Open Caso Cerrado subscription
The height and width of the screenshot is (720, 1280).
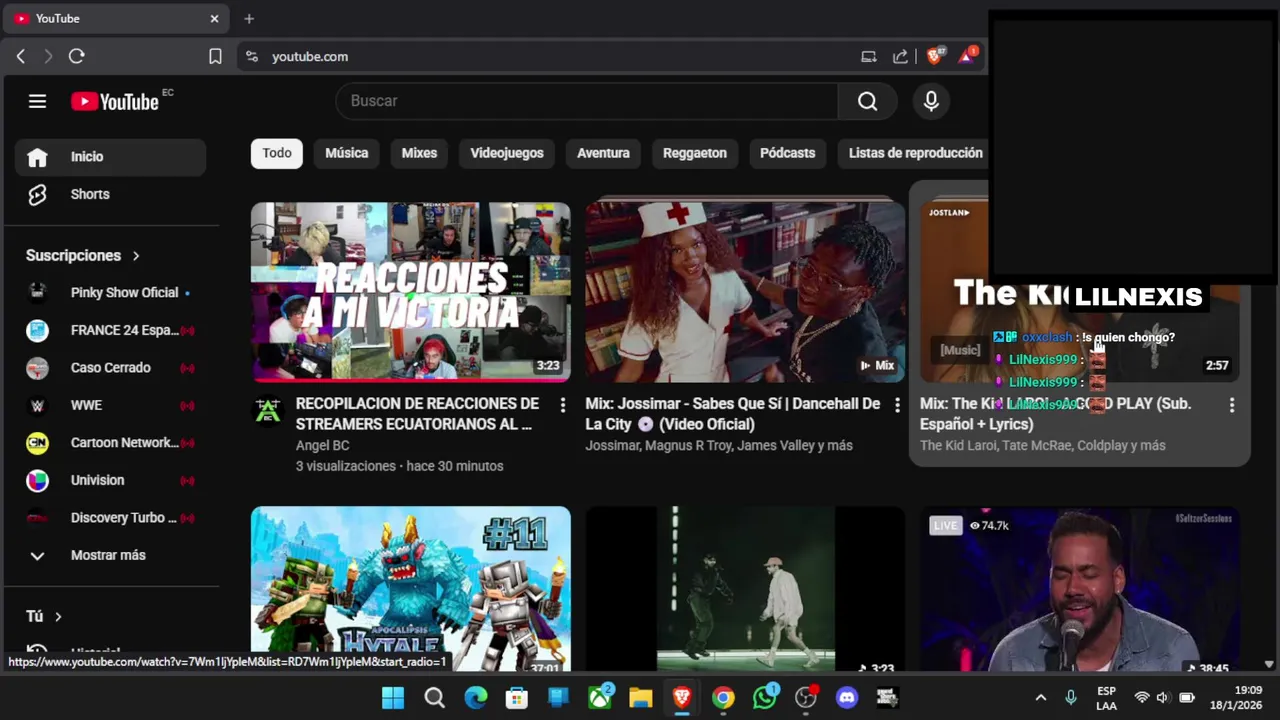(110, 368)
